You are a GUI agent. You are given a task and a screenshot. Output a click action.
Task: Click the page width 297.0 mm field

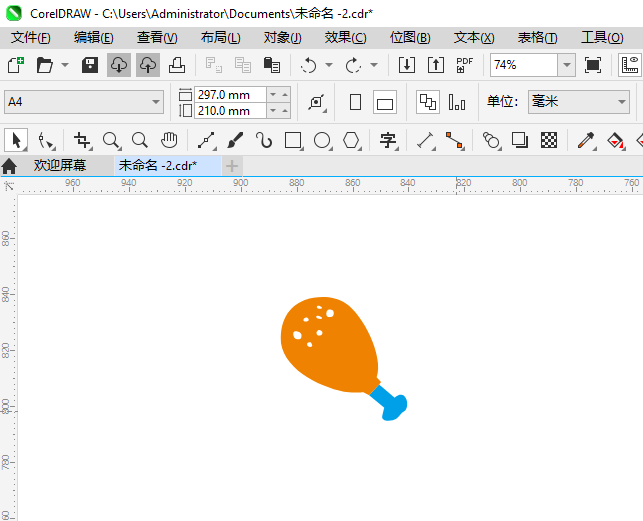(230, 95)
